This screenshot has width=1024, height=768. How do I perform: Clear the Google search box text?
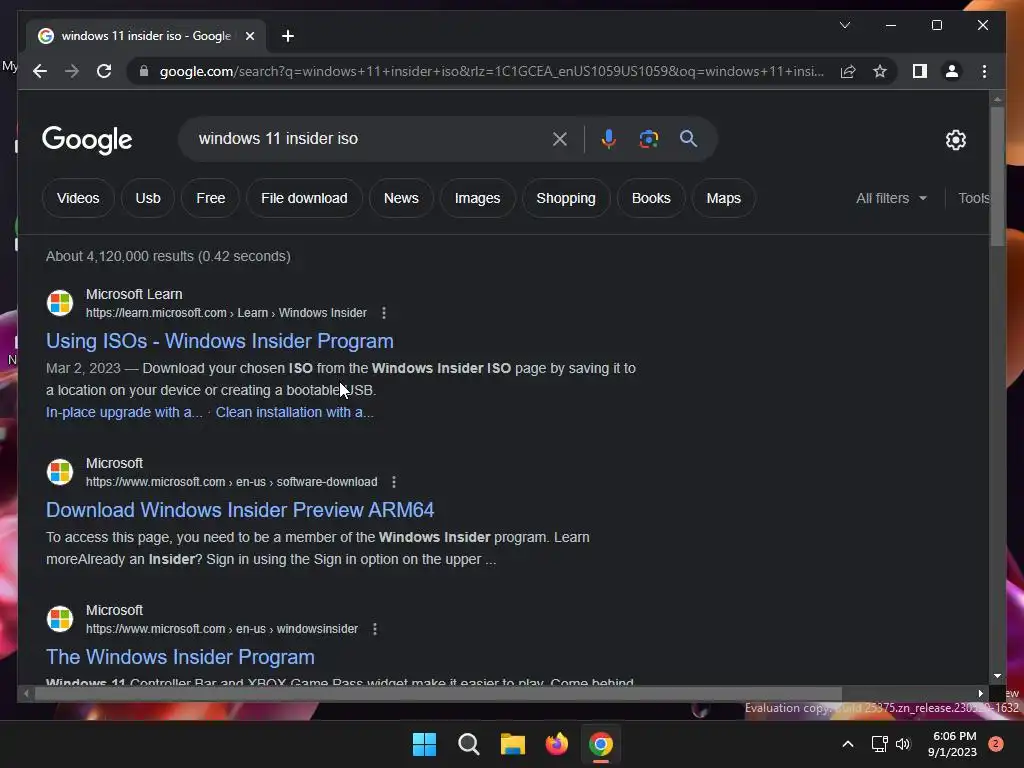coord(560,139)
